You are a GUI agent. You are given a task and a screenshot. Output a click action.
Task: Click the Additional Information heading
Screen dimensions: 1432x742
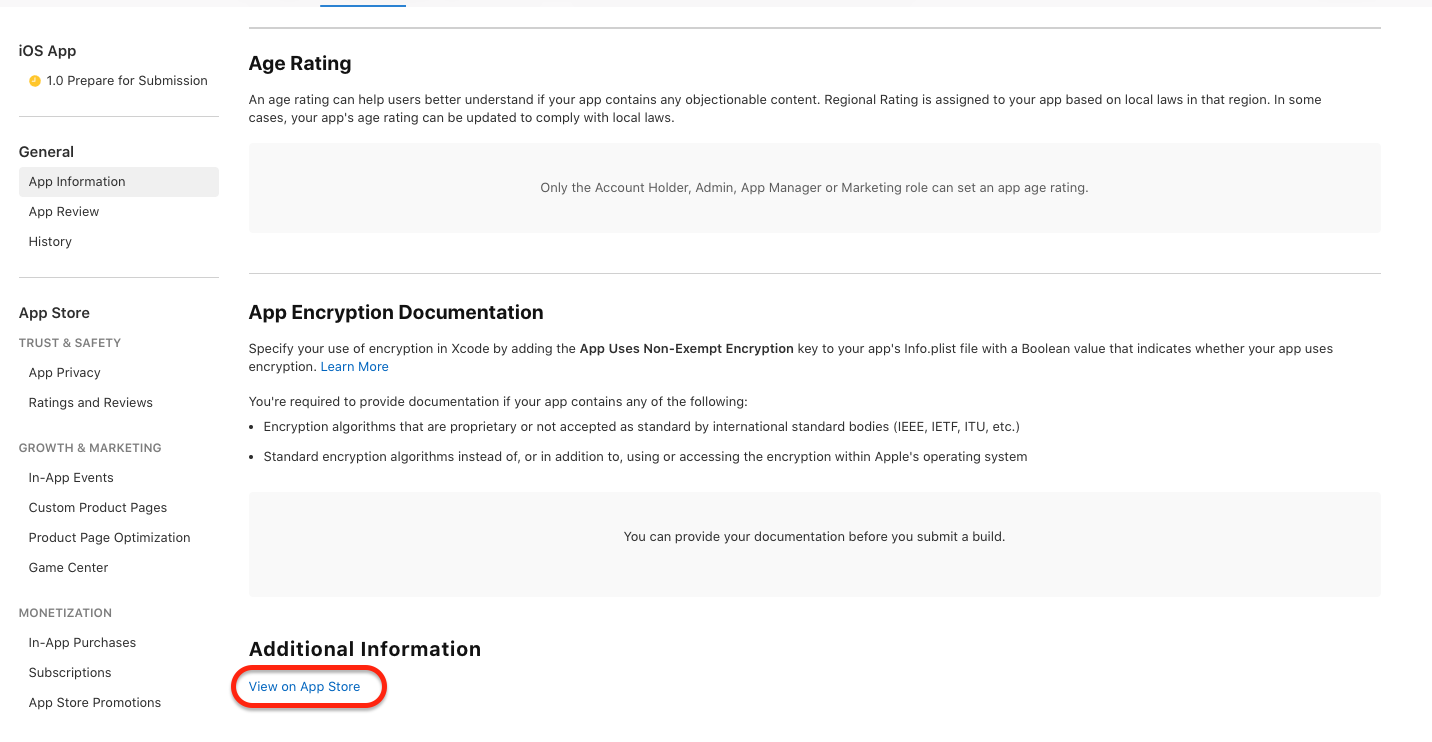(x=364, y=648)
